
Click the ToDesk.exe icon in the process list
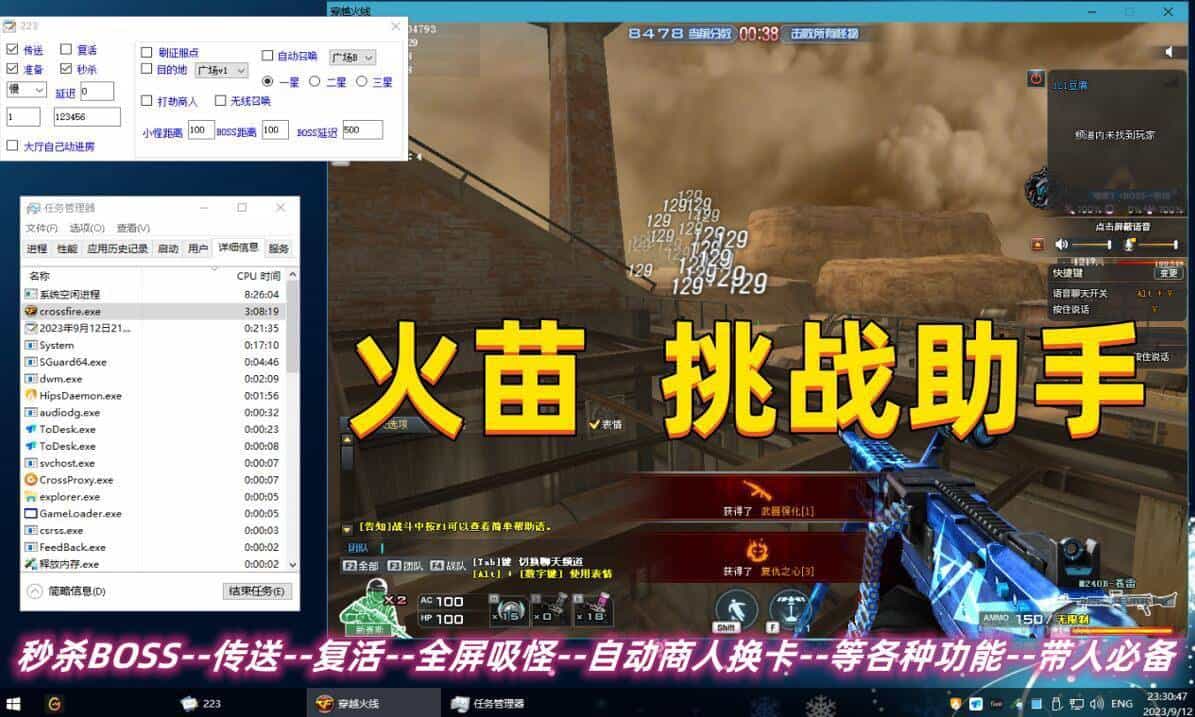pyautogui.click(x=33, y=429)
